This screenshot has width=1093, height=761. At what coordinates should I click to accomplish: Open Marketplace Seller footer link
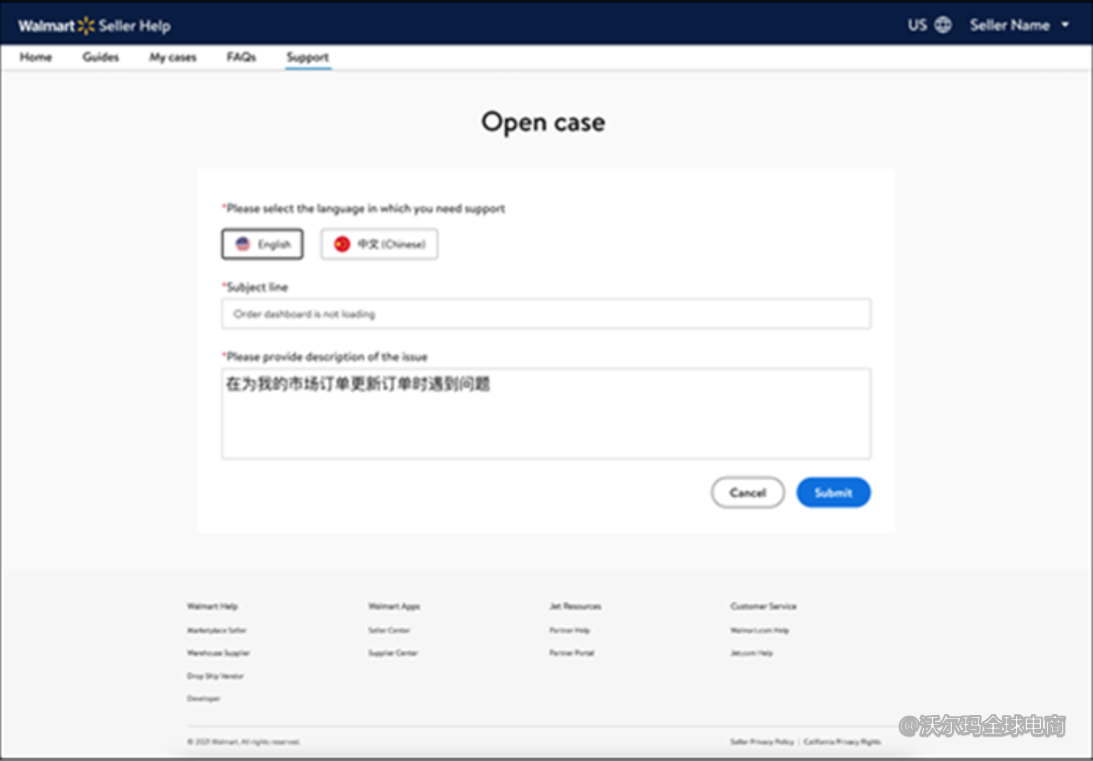point(216,630)
